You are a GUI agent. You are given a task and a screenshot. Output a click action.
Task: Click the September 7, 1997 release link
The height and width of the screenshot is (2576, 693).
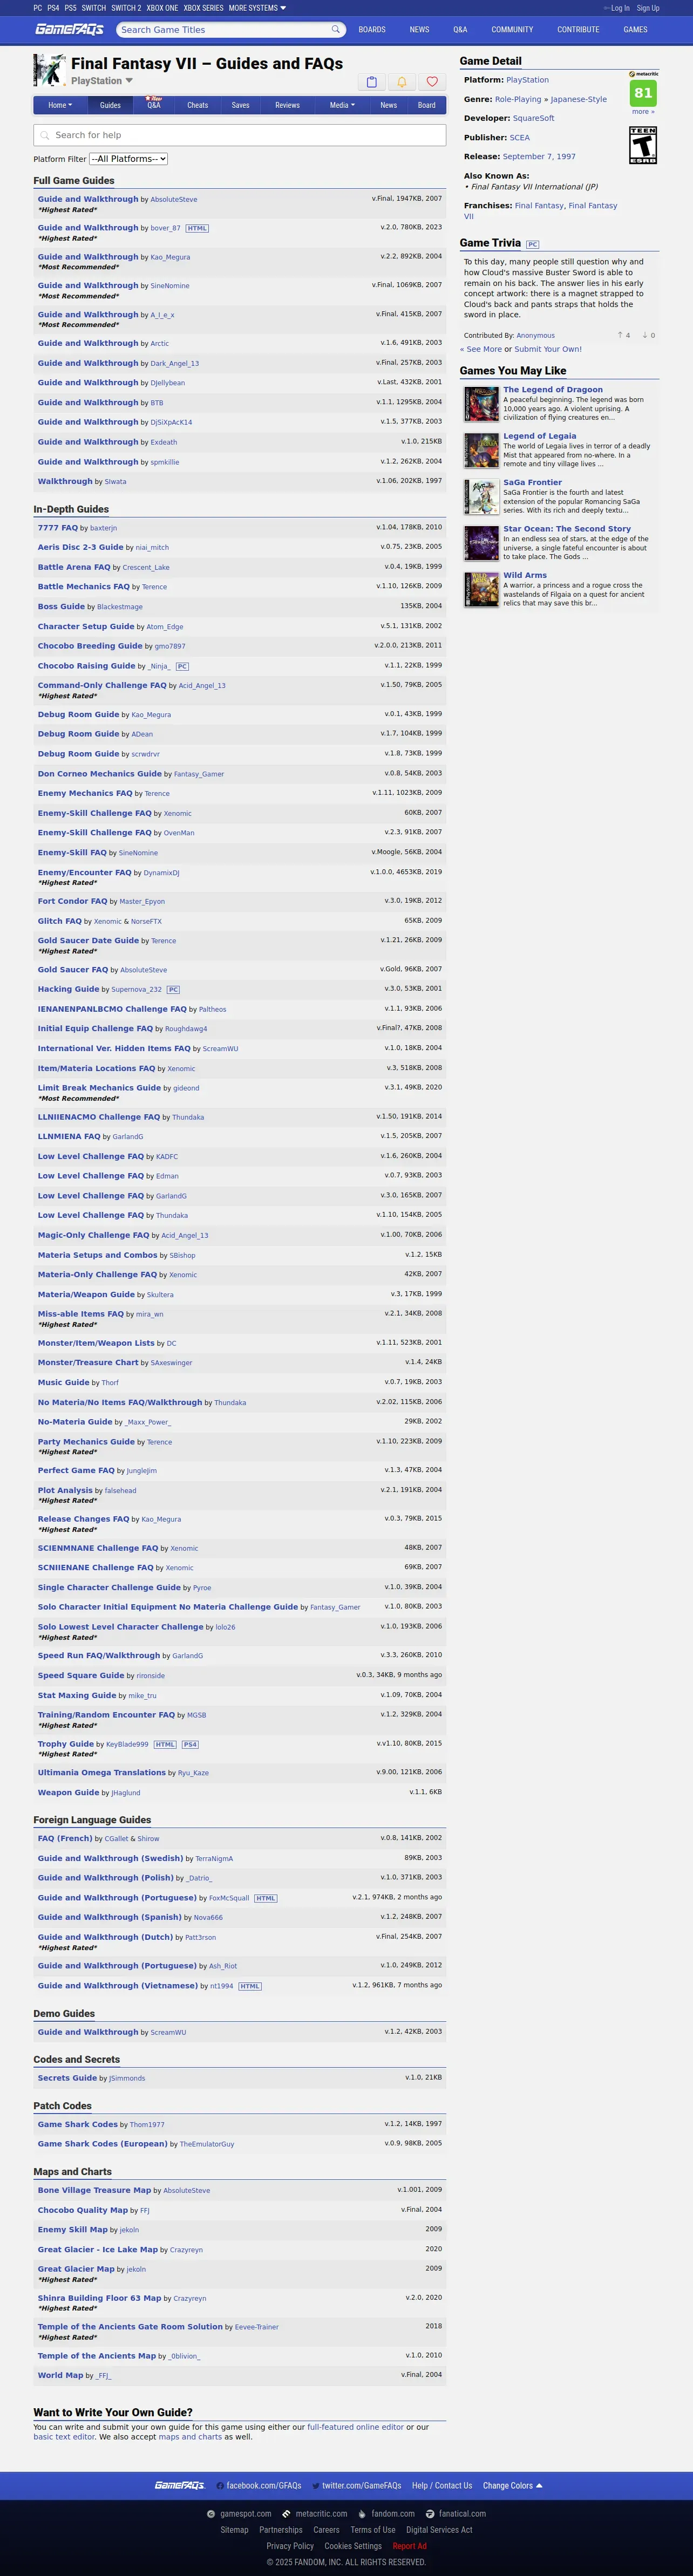coord(539,157)
